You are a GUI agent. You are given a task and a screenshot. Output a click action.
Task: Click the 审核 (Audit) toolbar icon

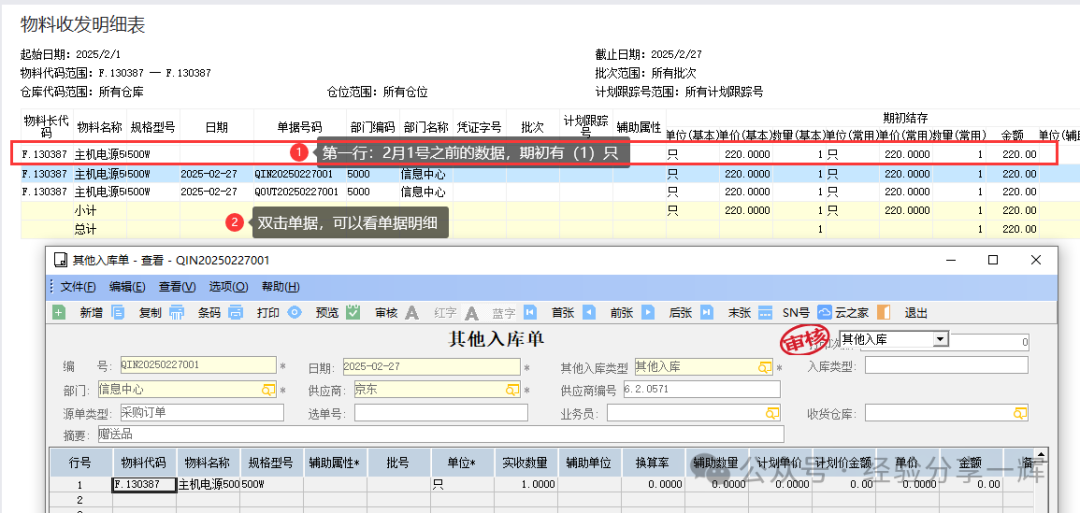[x=354, y=312]
